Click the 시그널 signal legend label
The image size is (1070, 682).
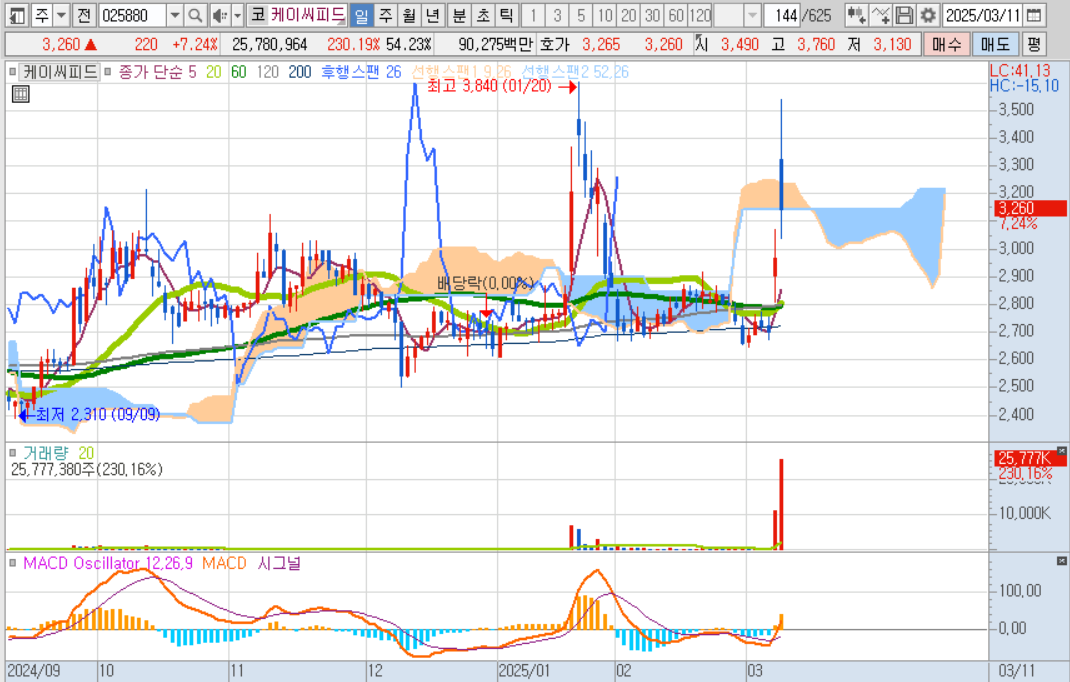point(280,563)
